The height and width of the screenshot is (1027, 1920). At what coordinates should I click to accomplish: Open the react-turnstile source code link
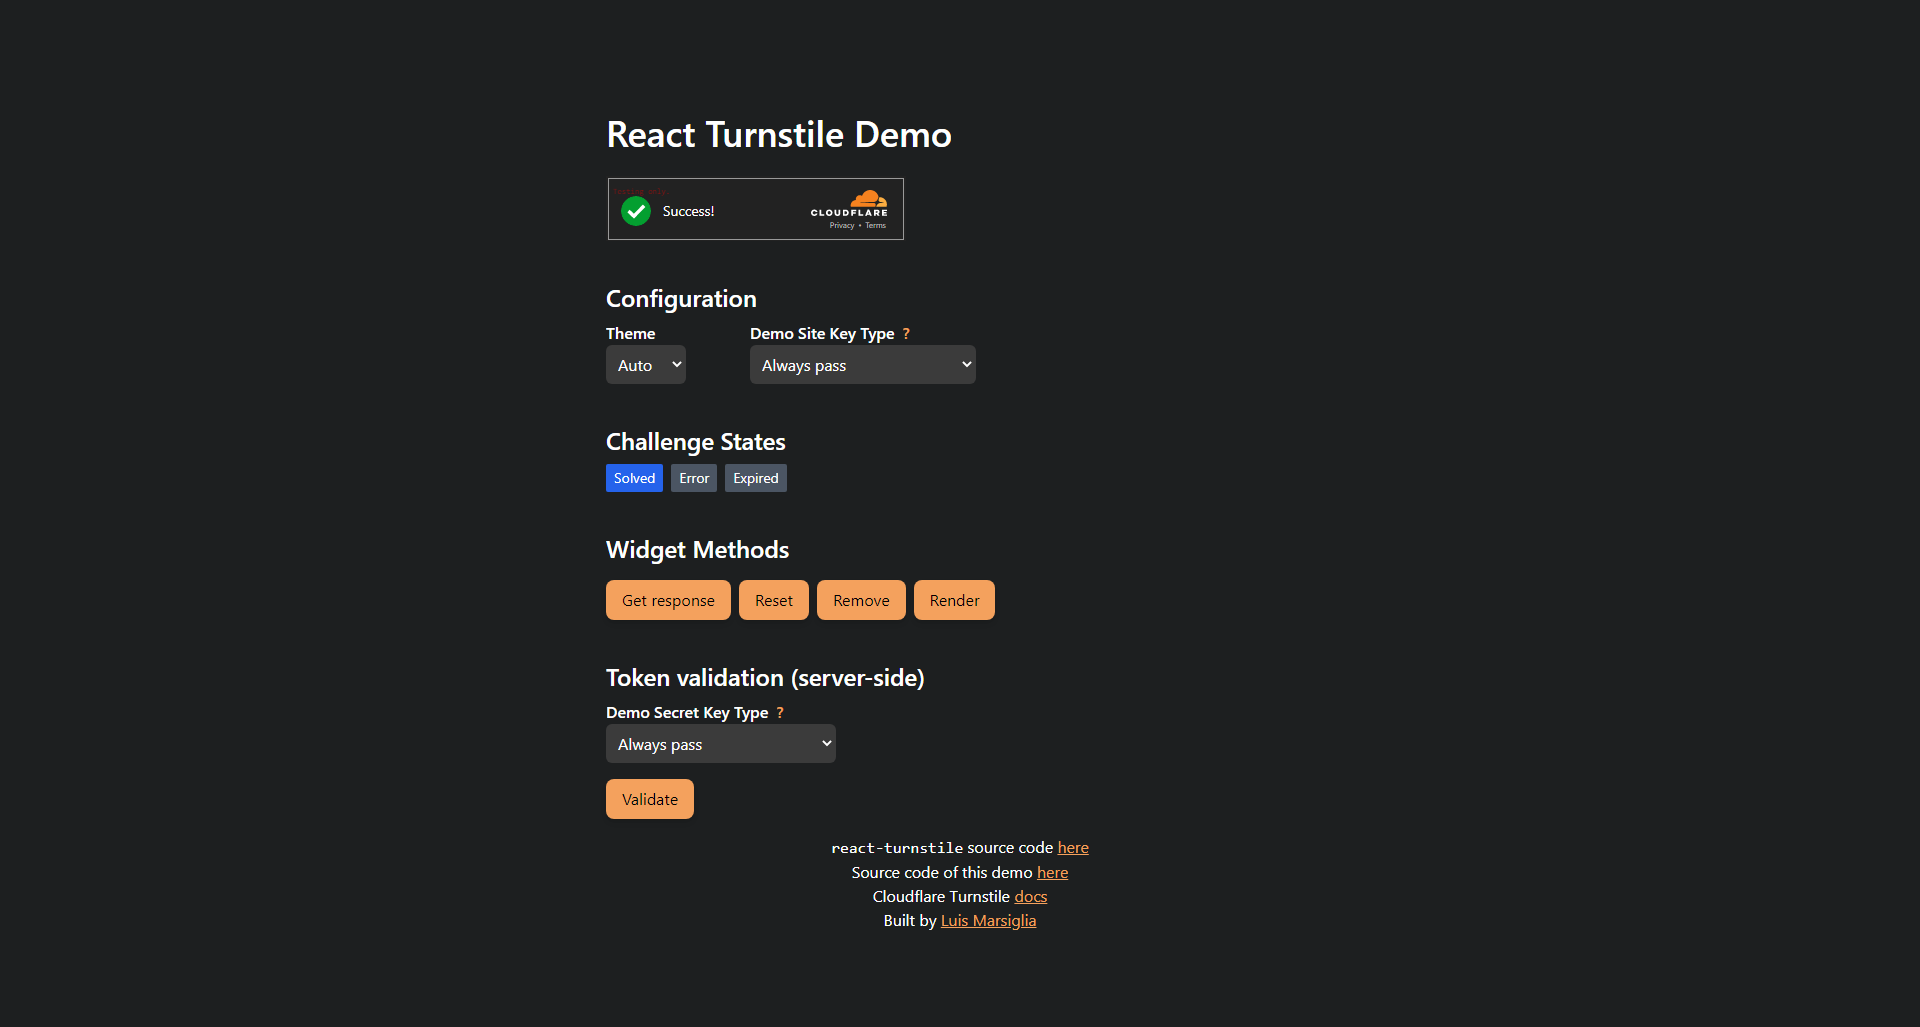pos(1072,847)
